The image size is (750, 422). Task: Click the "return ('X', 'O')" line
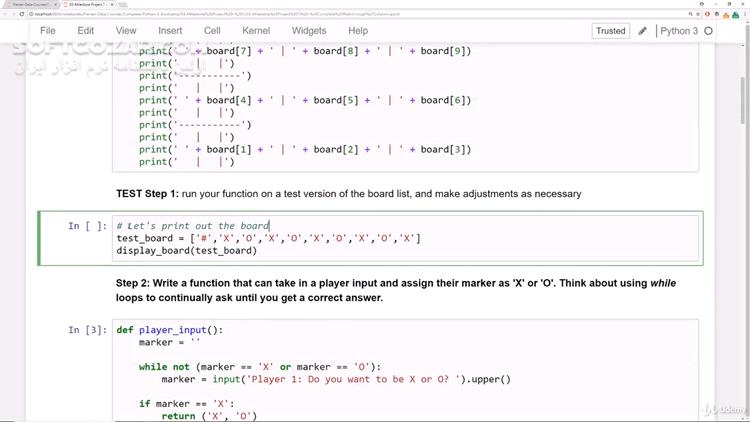pyautogui.click(x=209, y=416)
